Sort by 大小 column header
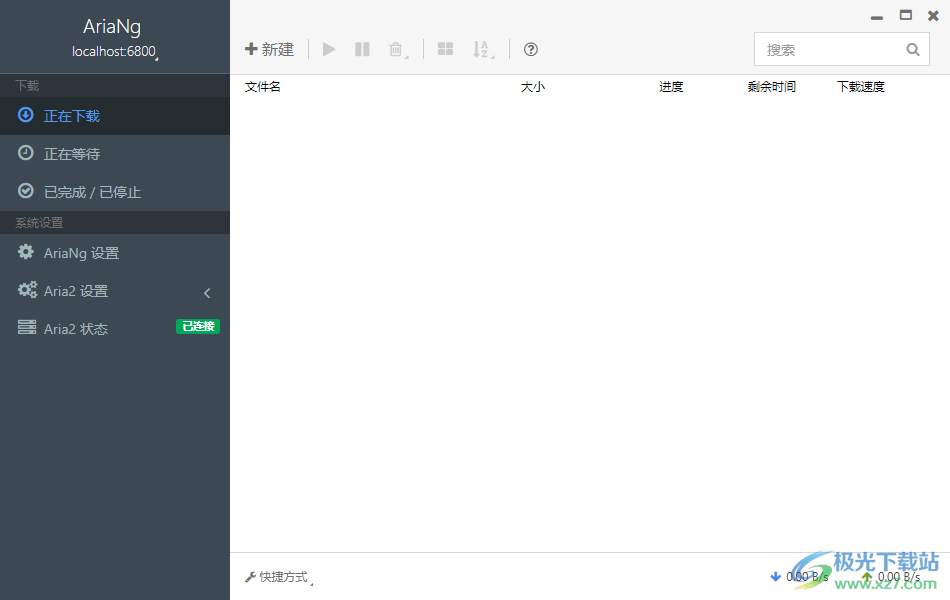 point(533,87)
